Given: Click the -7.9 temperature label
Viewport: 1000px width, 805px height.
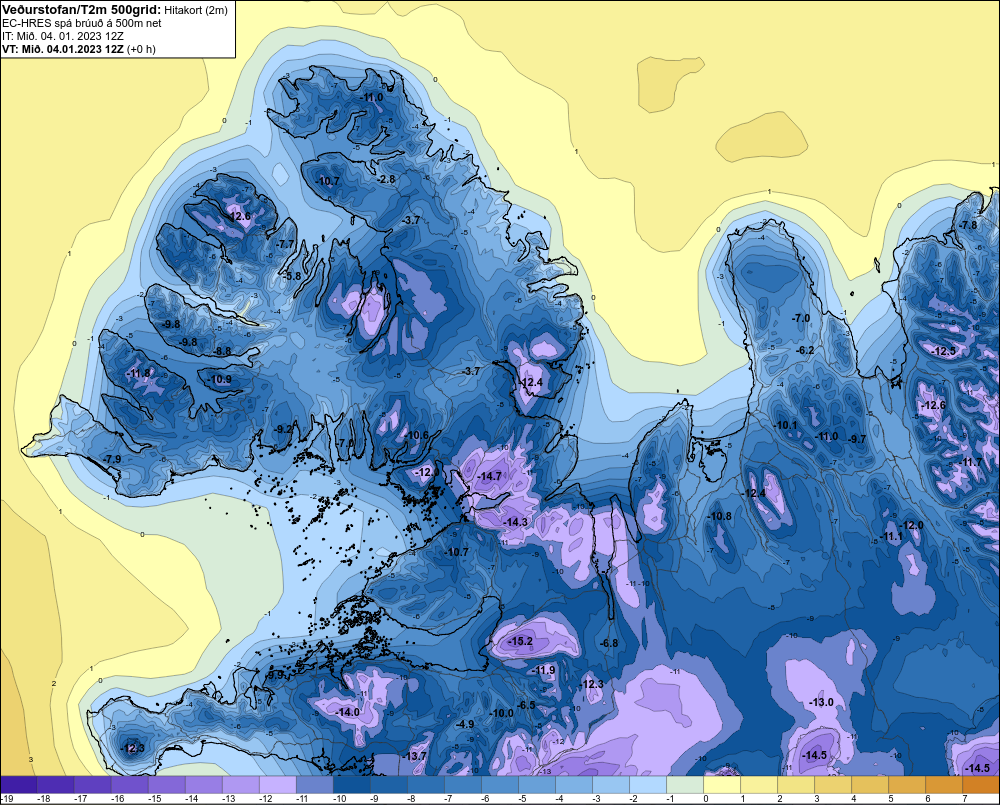Looking at the screenshot, I should tap(112, 459).
